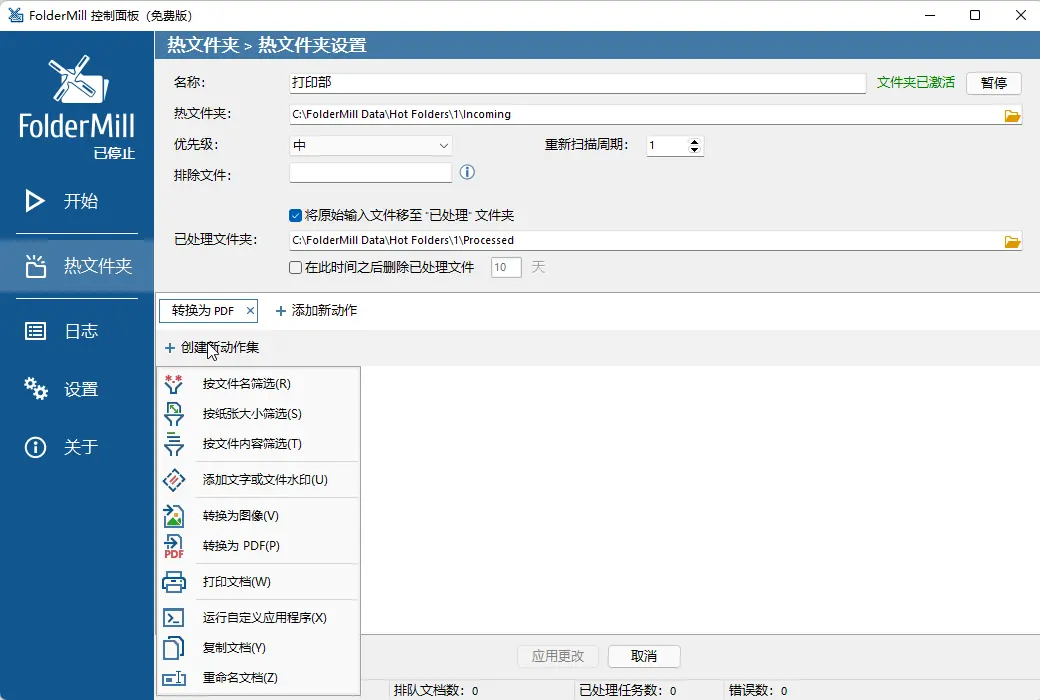Viewport: 1040px width, 700px height.
Task: Click the FolderMill title bar app icon
Action: coord(15,15)
